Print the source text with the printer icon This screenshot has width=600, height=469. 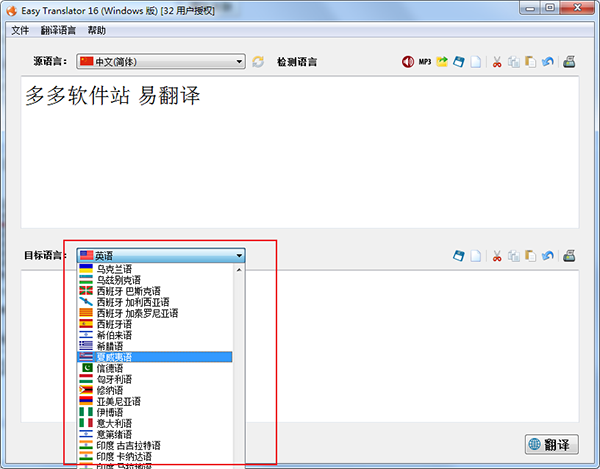(x=569, y=62)
